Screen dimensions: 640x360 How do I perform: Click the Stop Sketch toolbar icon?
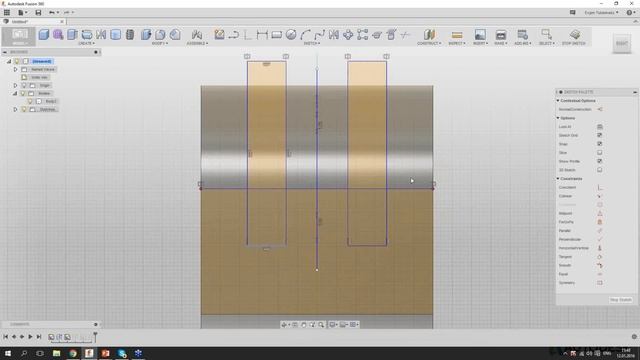[x=575, y=34]
